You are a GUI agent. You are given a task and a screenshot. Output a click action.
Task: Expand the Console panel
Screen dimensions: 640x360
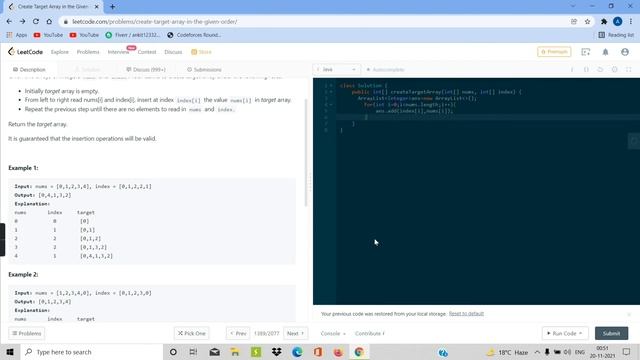333,333
